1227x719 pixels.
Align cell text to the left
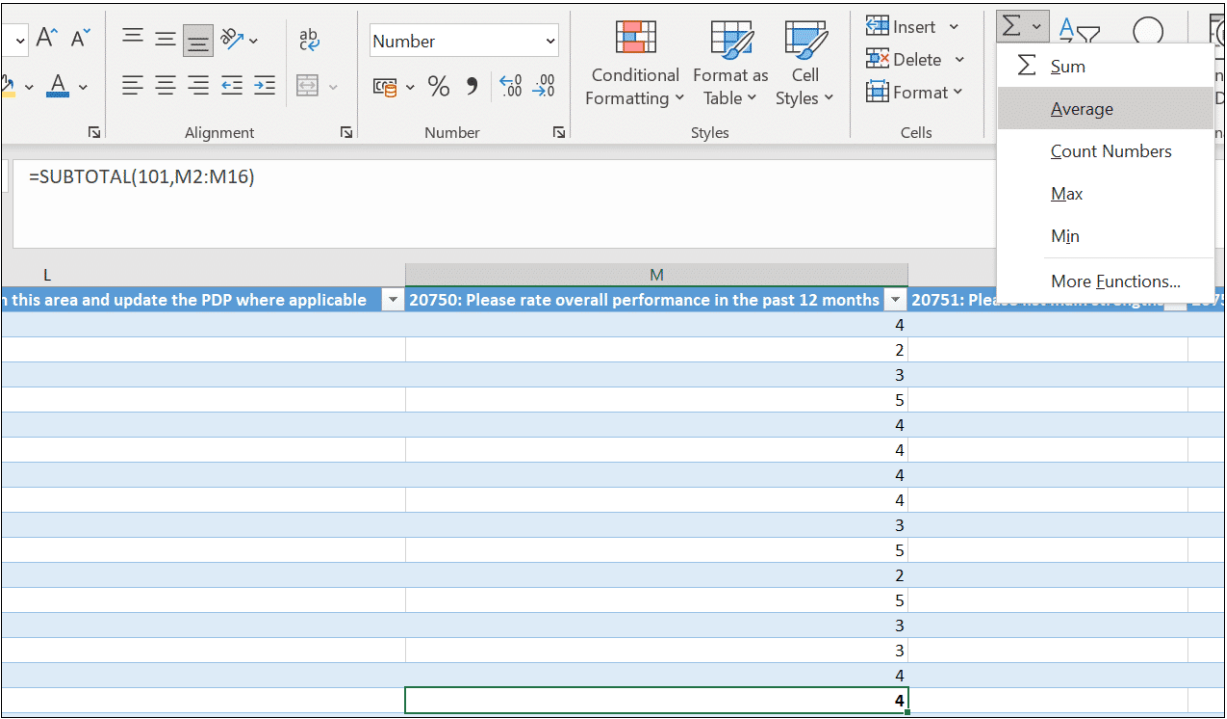pyautogui.click(x=133, y=86)
